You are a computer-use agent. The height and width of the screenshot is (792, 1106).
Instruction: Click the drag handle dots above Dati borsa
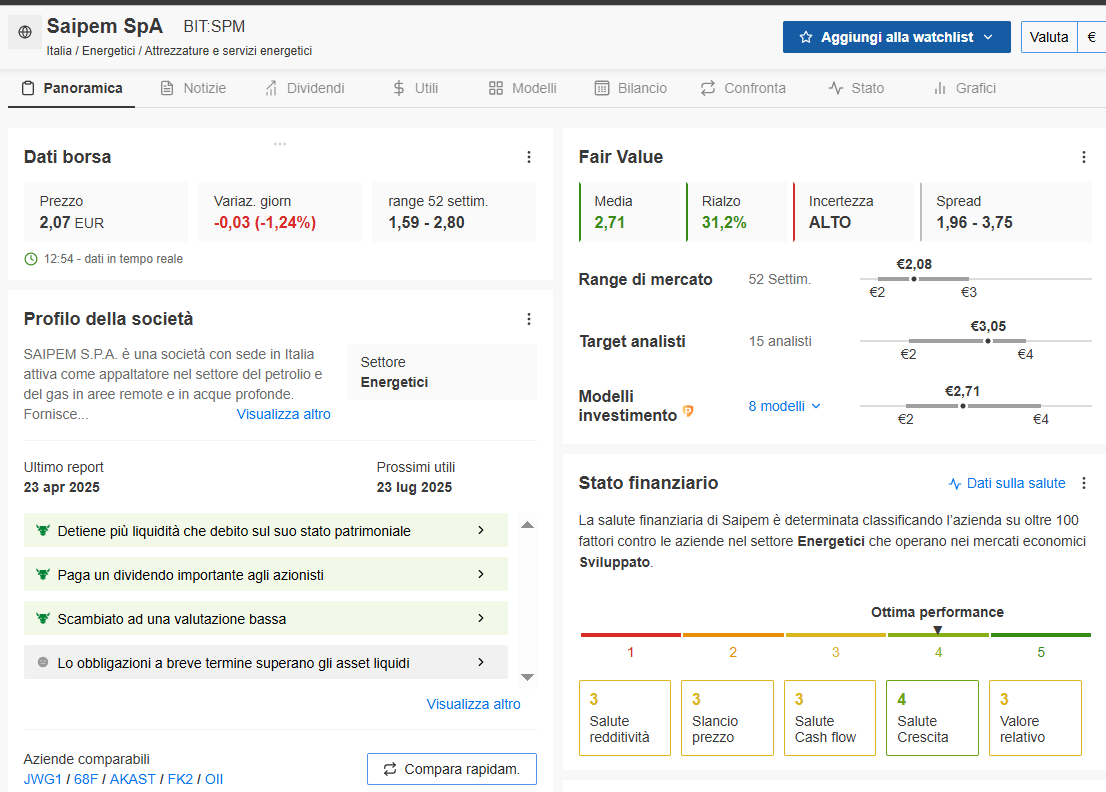coord(280,144)
